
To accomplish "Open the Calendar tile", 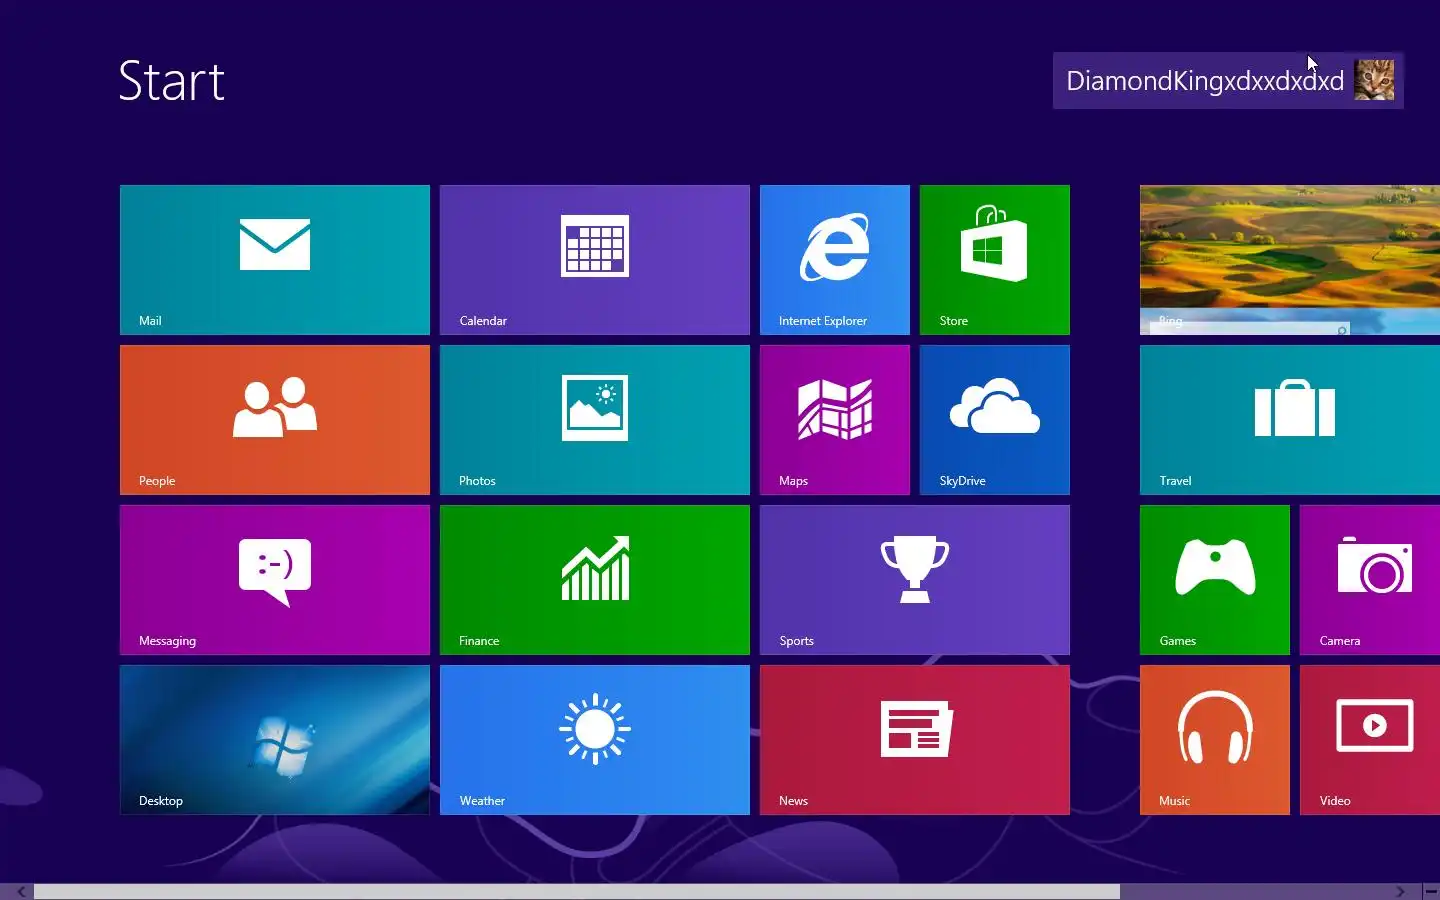I will [x=595, y=260].
